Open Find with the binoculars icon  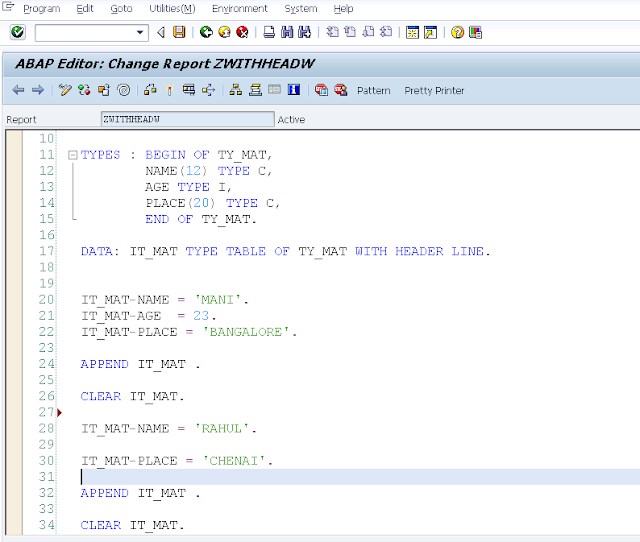pyautogui.click(x=287, y=32)
